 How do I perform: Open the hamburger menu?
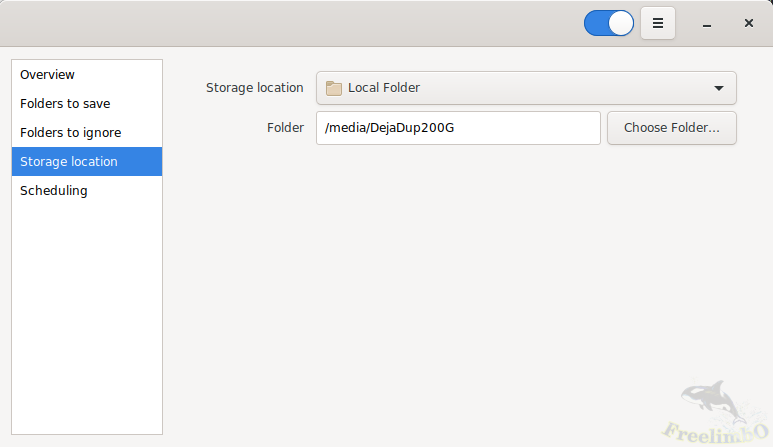point(658,23)
